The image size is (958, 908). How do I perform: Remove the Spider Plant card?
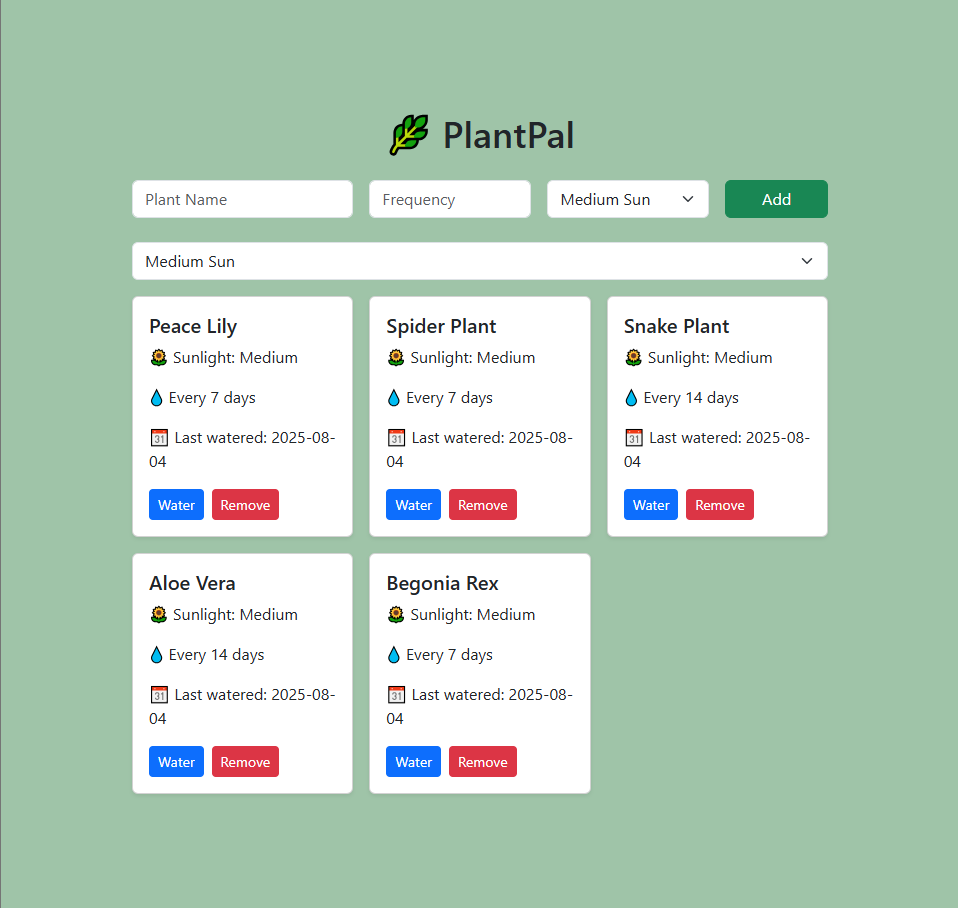pyautogui.click(x=482, y=505)
